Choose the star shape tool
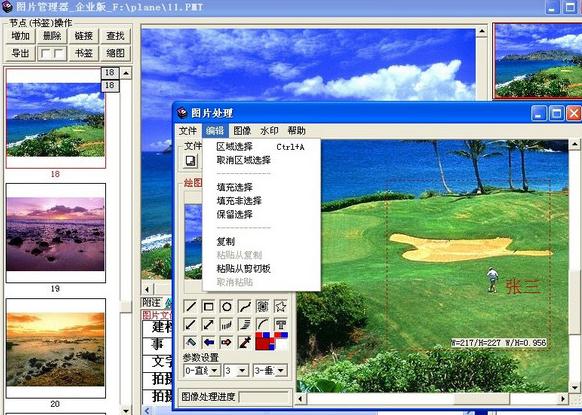 [281, 307]
